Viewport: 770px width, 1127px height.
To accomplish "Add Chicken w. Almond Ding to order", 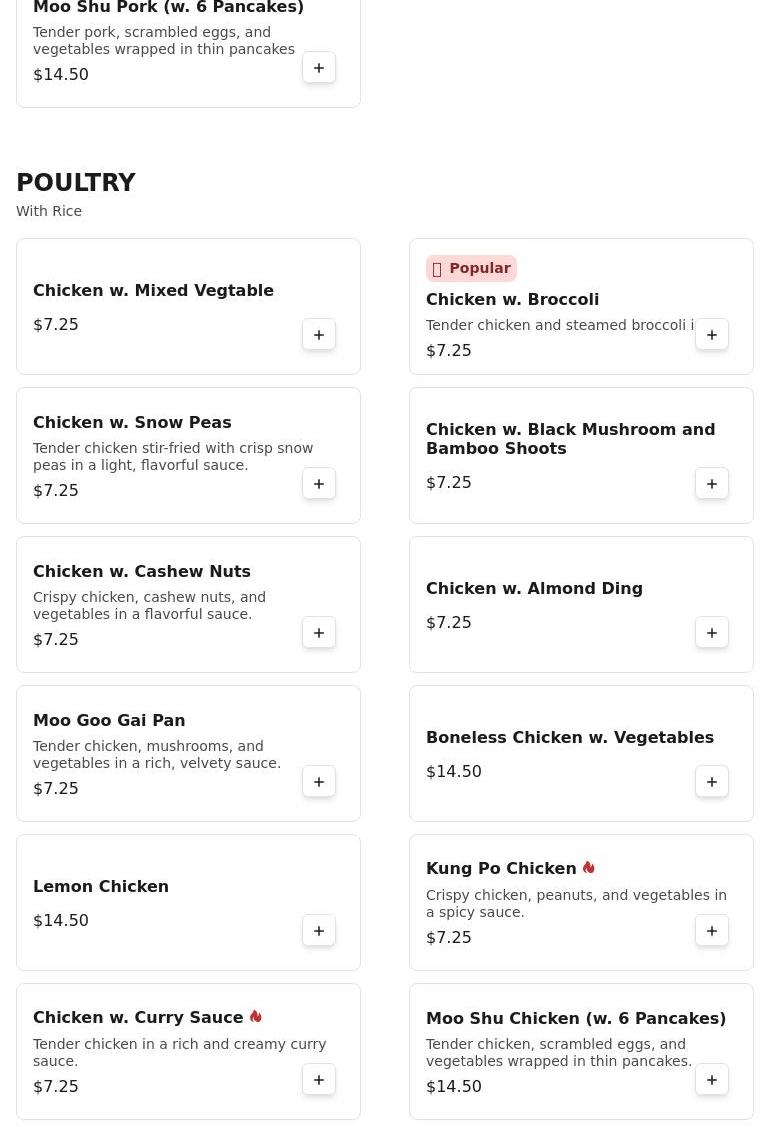I will point(712,633).
